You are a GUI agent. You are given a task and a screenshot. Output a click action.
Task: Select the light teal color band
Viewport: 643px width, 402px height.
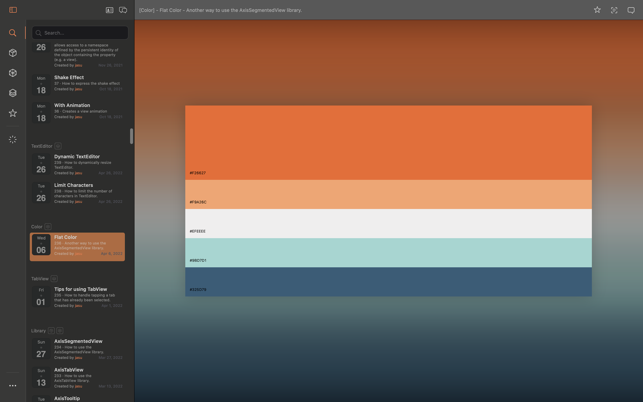point(388,252)
